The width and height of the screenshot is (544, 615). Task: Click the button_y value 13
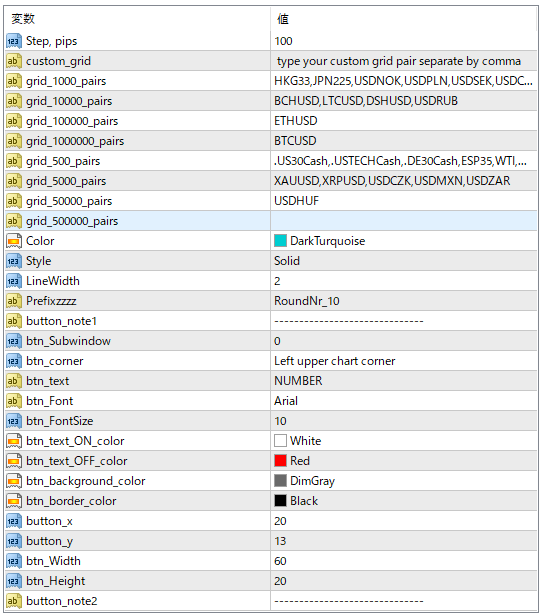pos(280,541)
